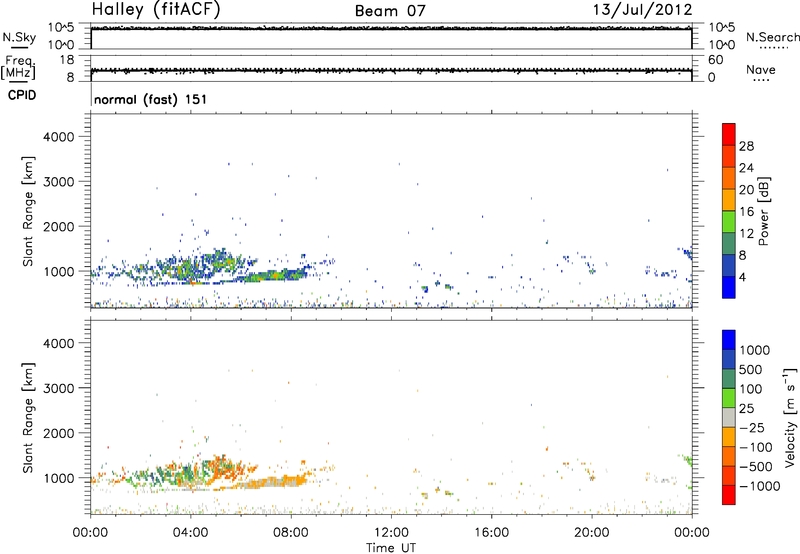
Task: Click the 'Slant Range [km]' label of the velocity panel
Action: coord(28,418)
